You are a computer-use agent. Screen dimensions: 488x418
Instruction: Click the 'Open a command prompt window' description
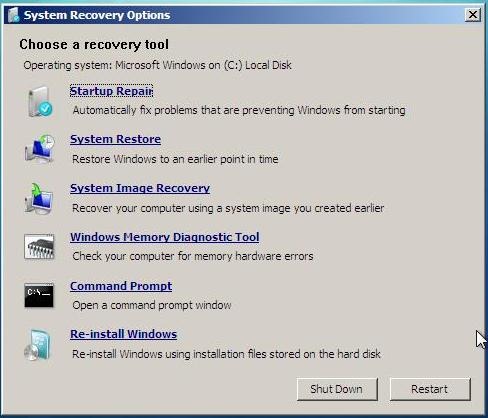(x=152, y=305)
